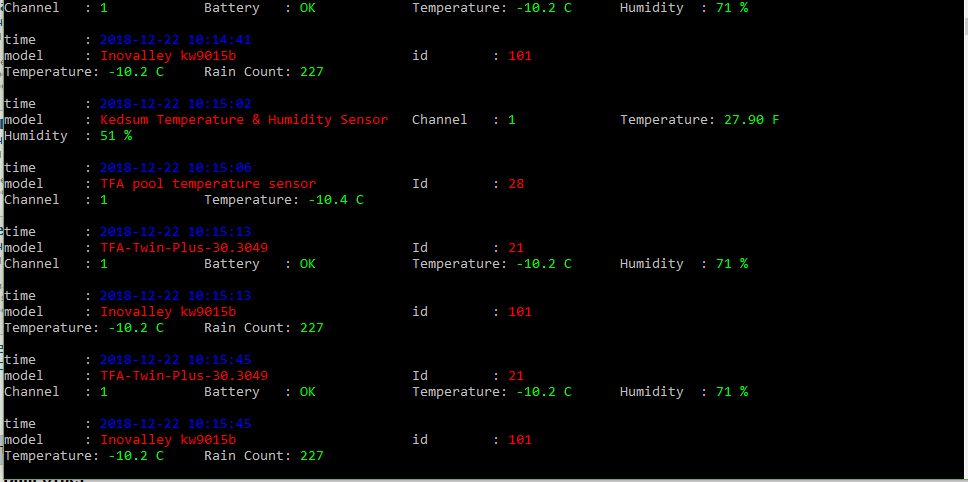
Task: Click the timestamp 2018-12-22 10:15:06
Action: point(175,168)
